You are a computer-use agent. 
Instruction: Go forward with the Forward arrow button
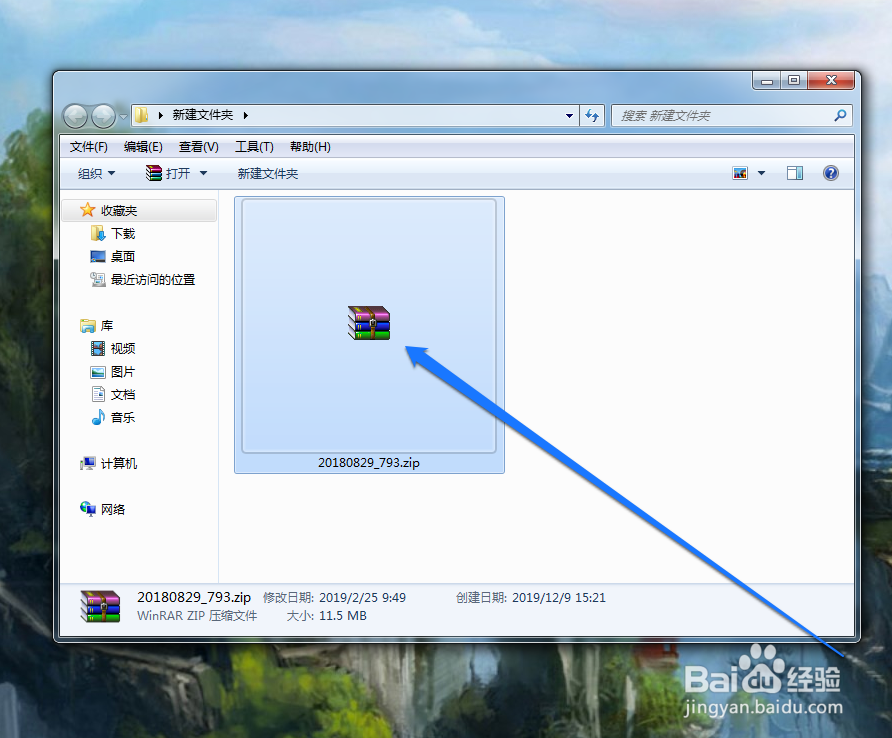click(104, 116)
